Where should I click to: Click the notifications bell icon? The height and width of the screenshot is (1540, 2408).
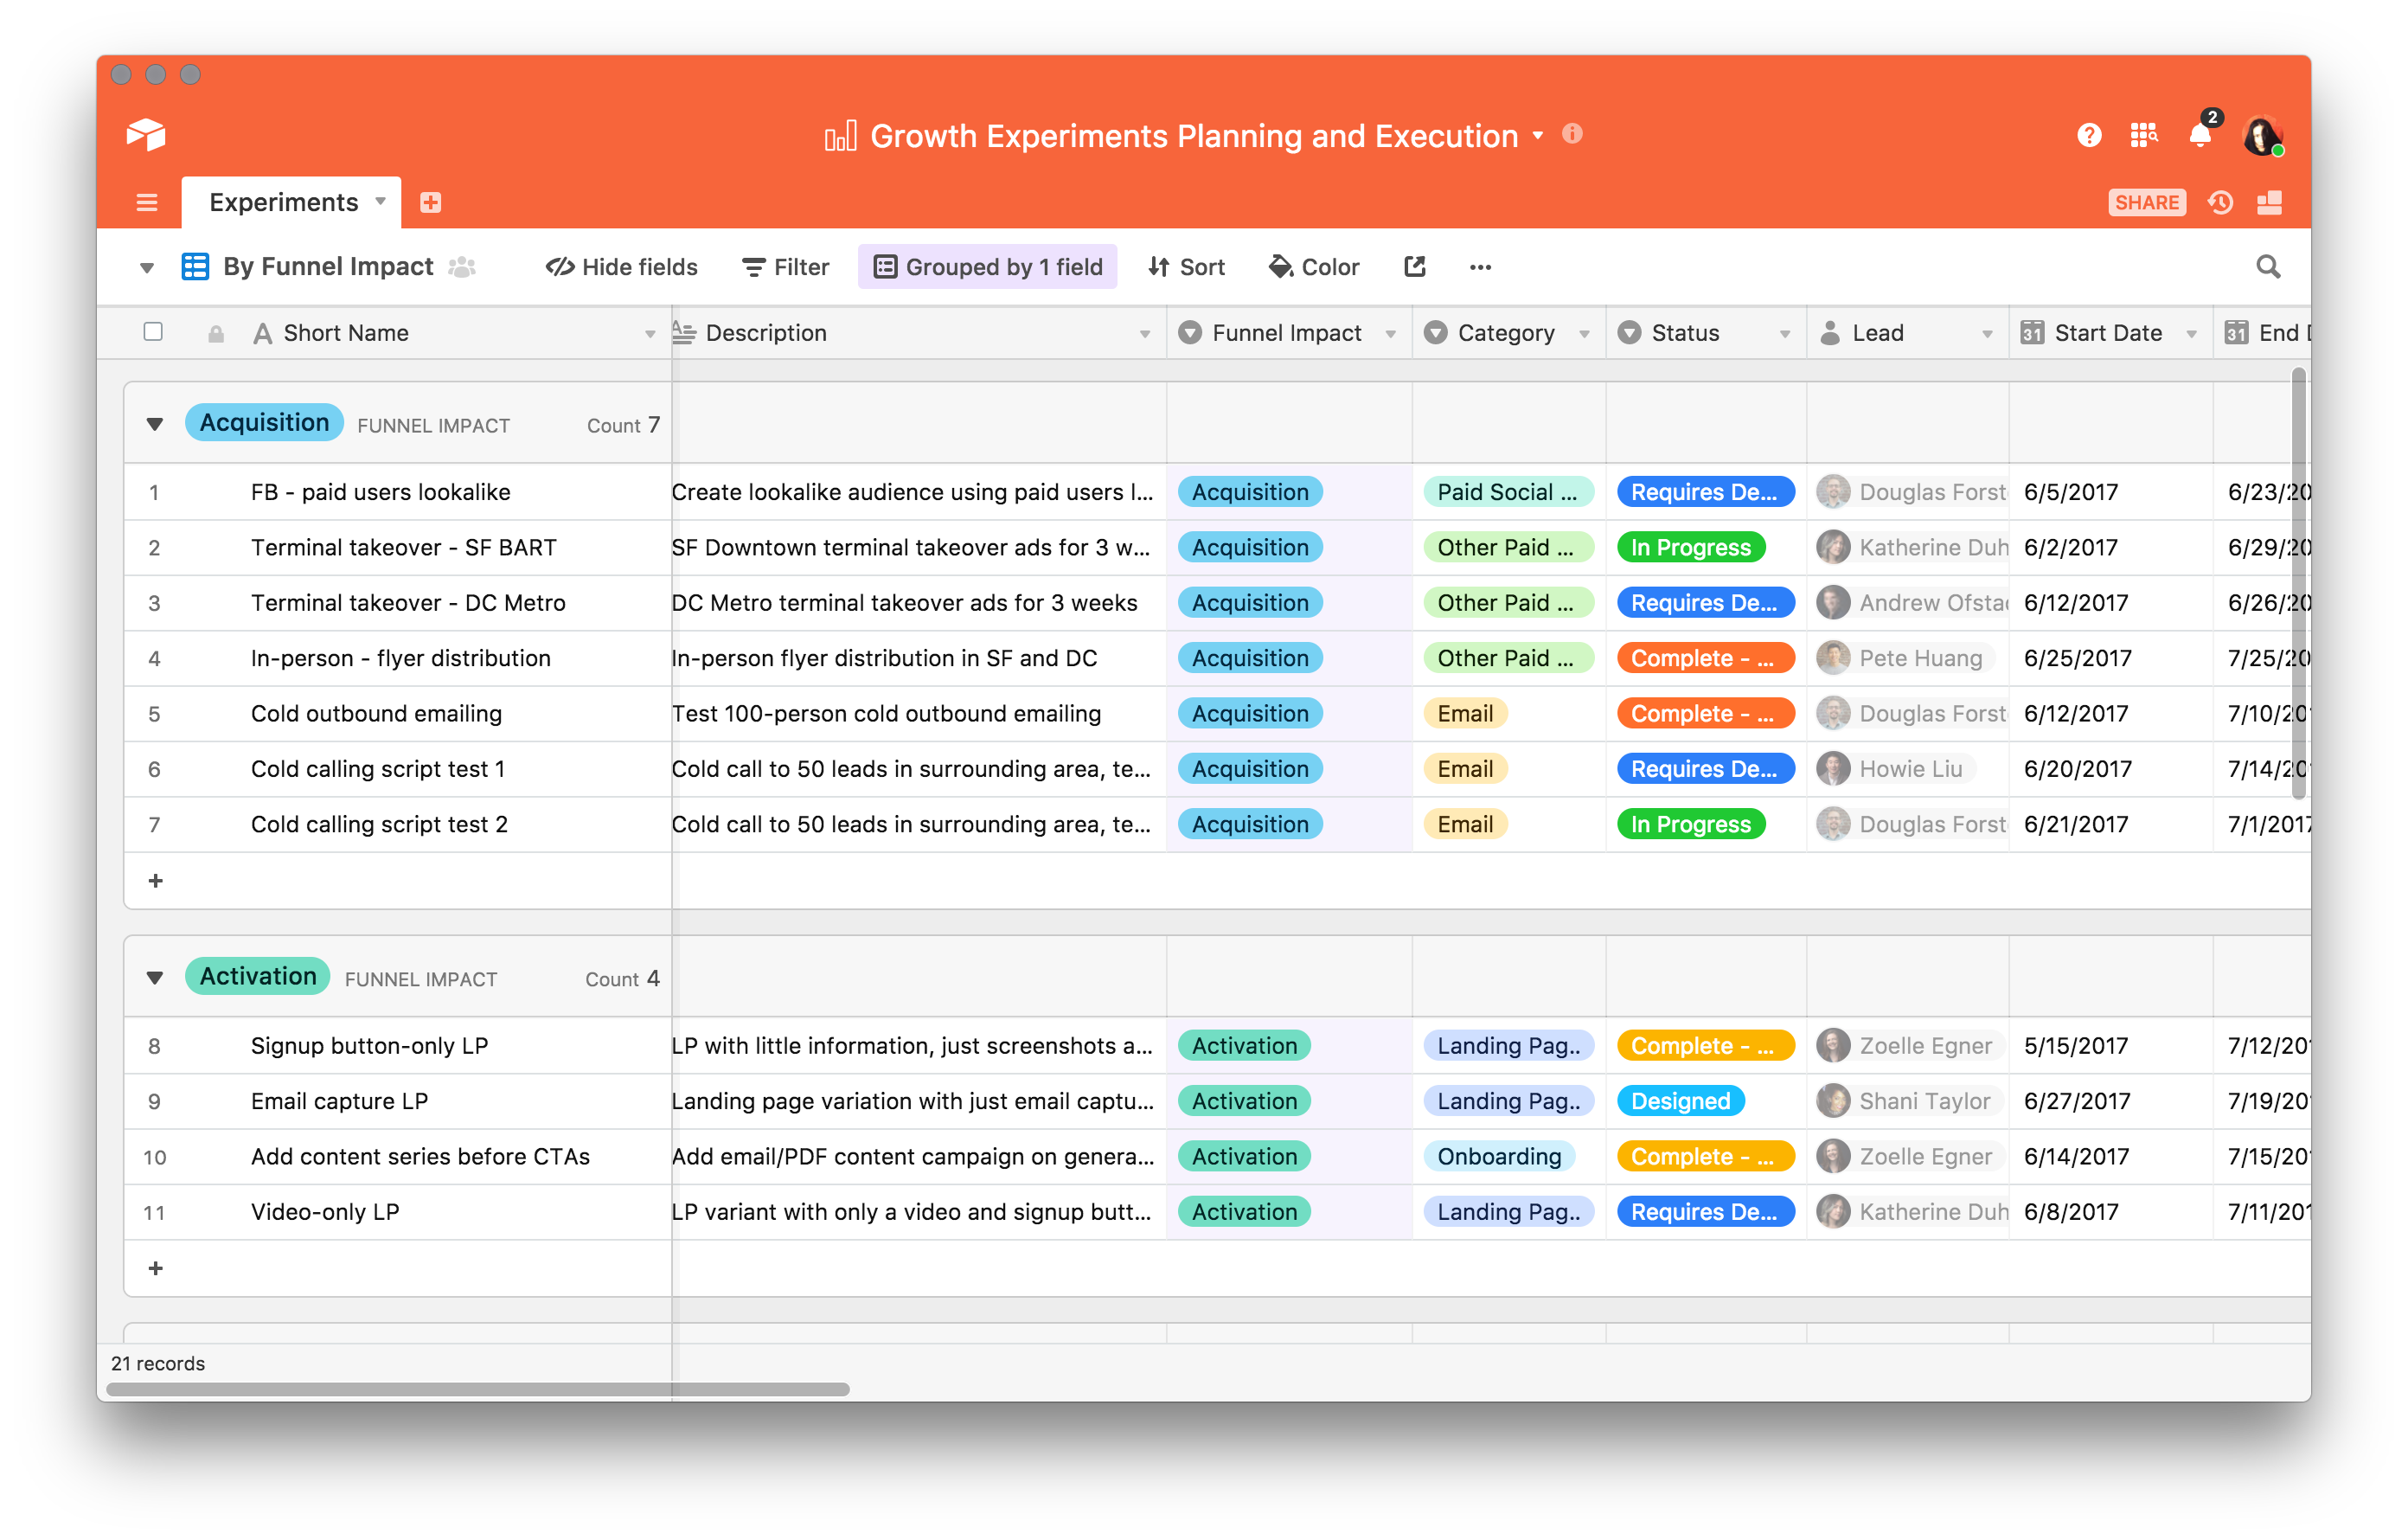[x=2199, y=135]
